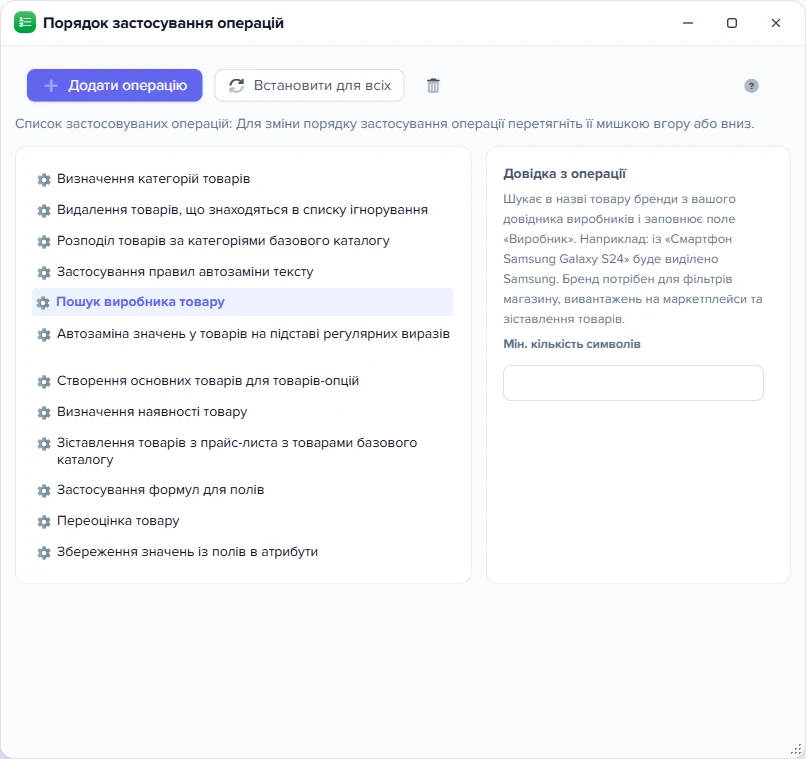The image size is (806, 759).
Task: Click gear icon beside 'Застосування правил автозаміни тексту'
Action: (44, 272)
